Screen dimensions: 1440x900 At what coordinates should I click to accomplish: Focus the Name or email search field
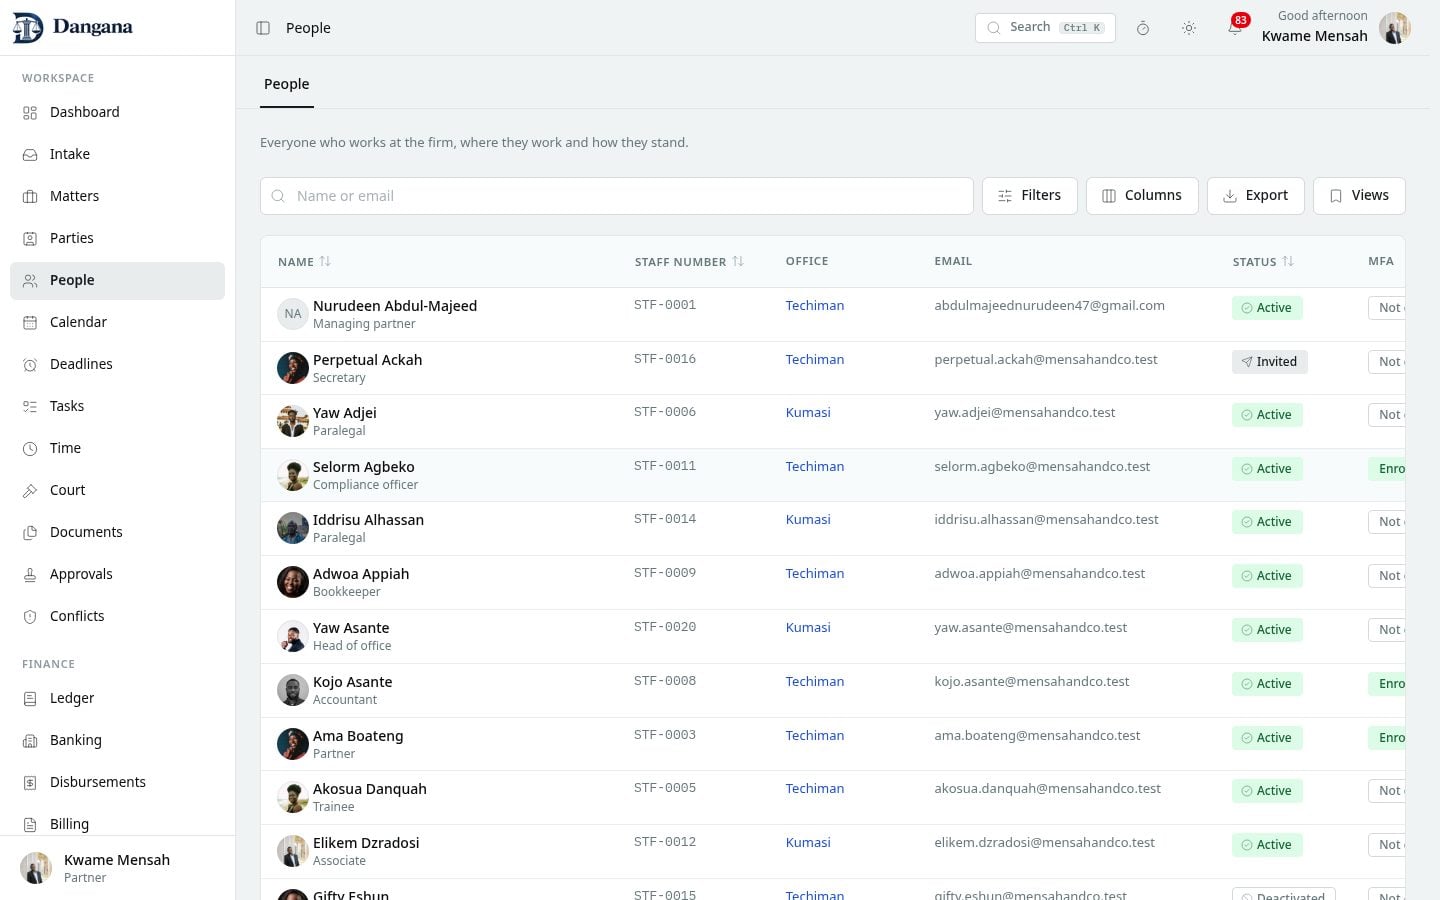pyautogui.click(x=616, y=196)
